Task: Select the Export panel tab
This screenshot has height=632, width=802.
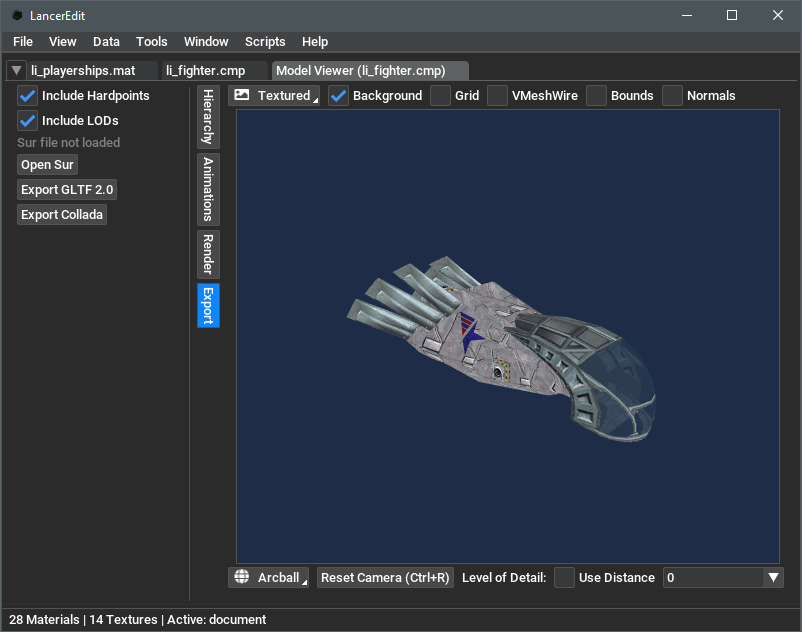Action: 207,305
